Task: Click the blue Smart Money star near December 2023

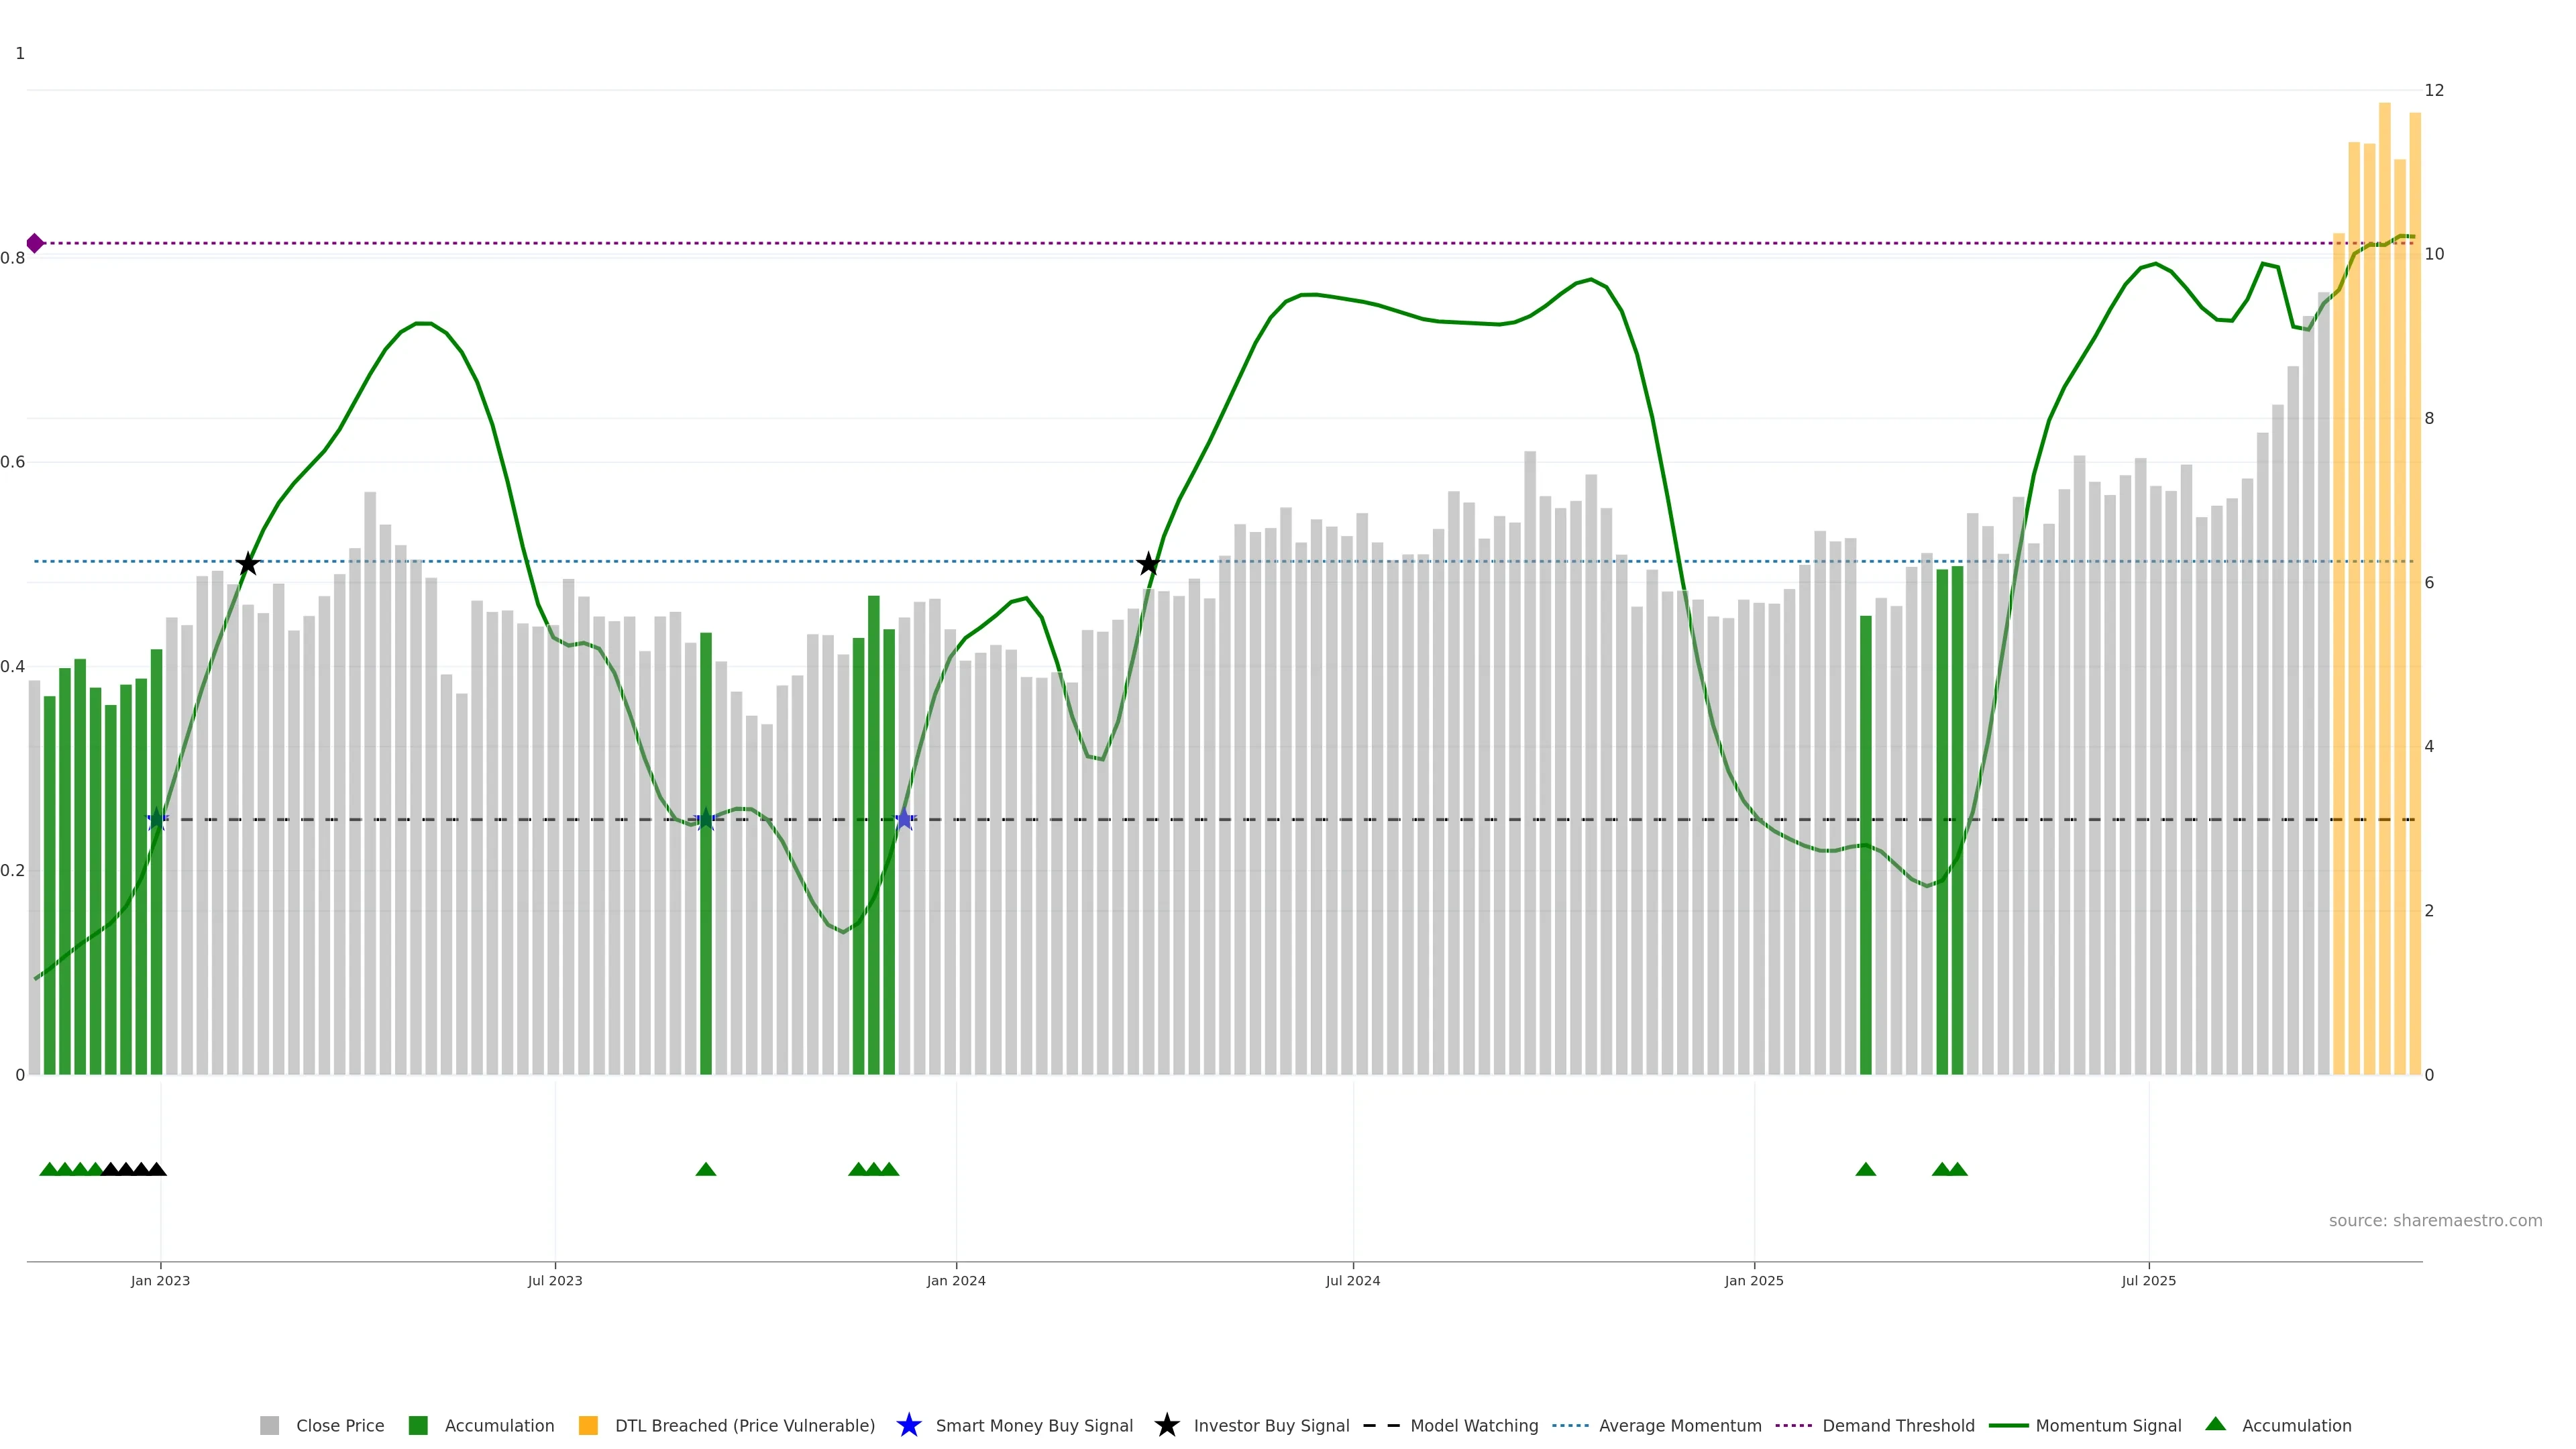Action: 904,820
